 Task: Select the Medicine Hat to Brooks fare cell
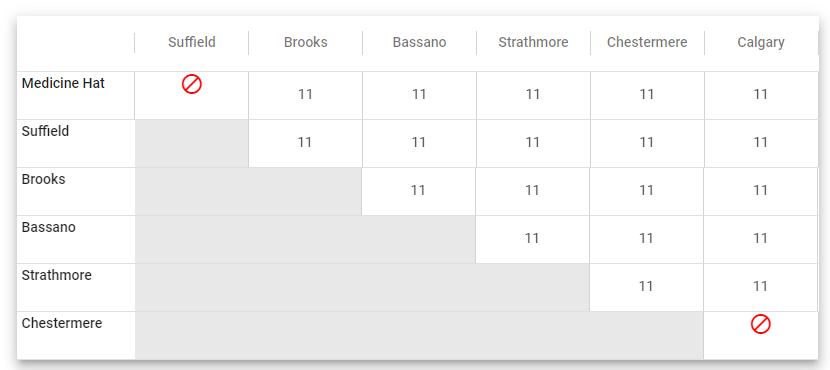305,95
